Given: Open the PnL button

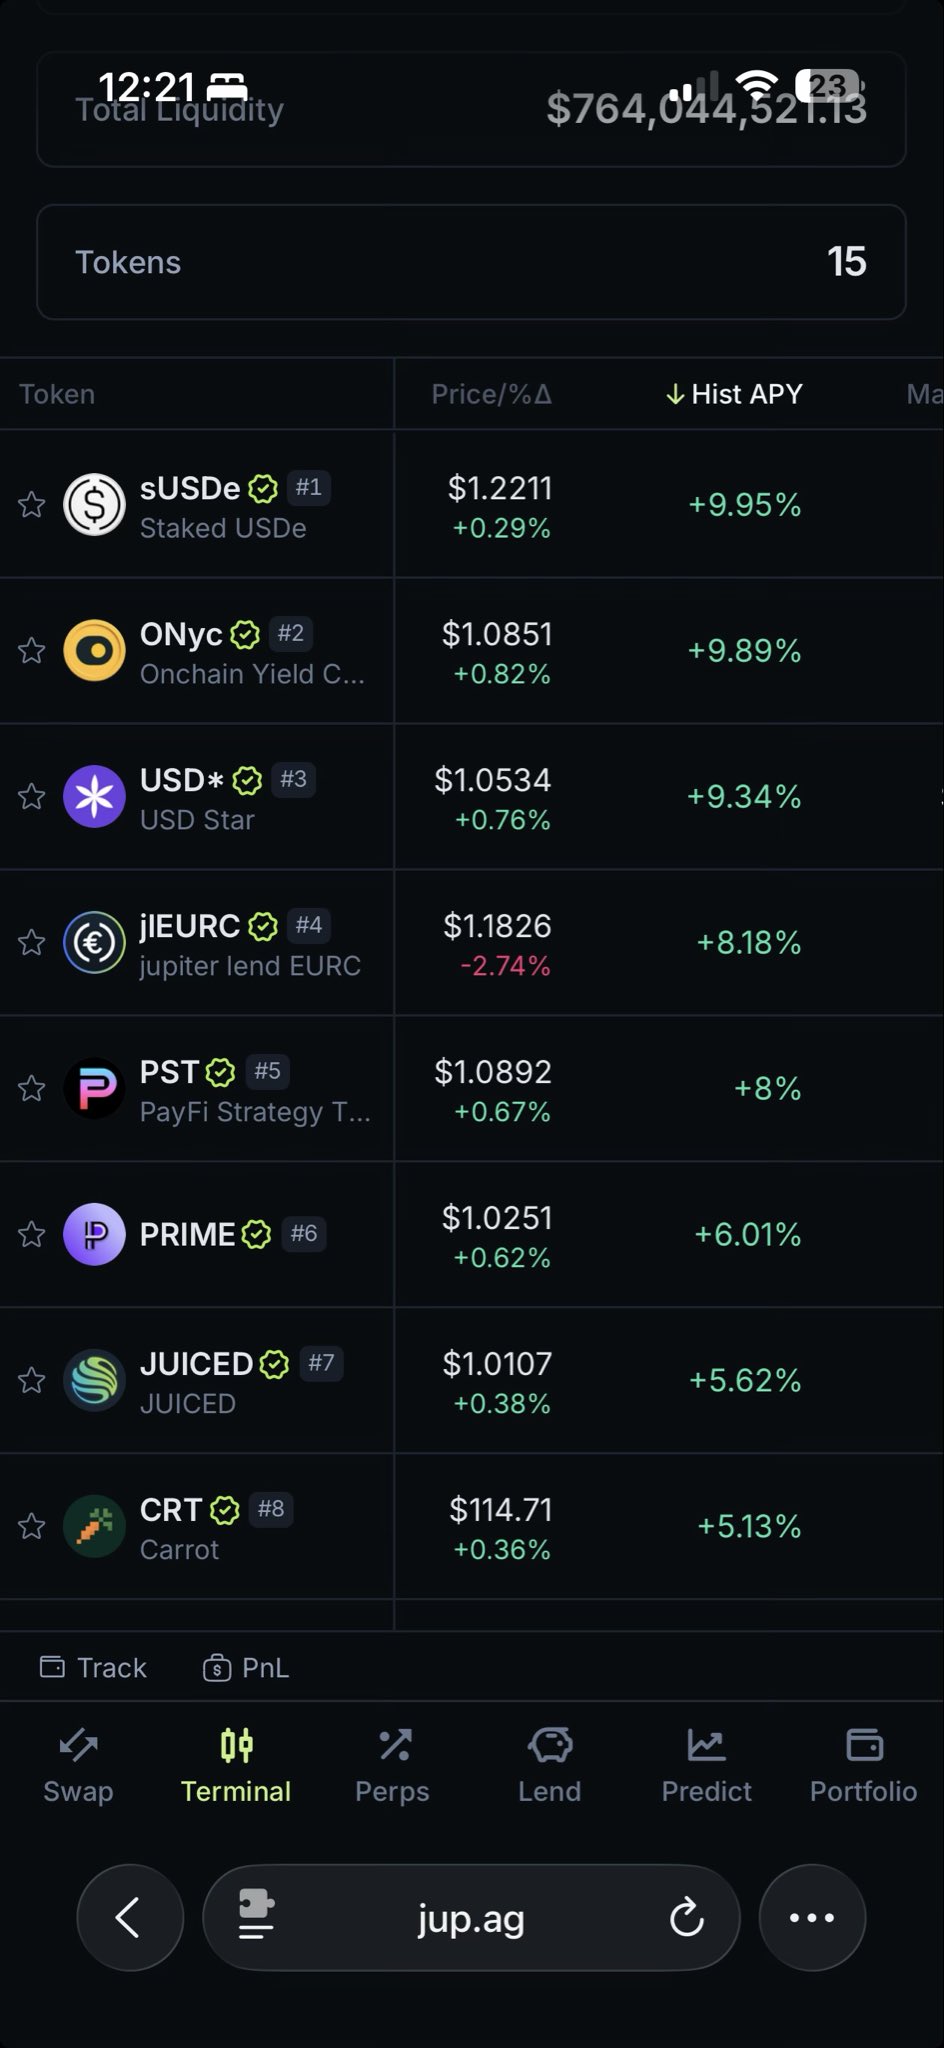Looking at the screenshot, I should point(246,1668).
